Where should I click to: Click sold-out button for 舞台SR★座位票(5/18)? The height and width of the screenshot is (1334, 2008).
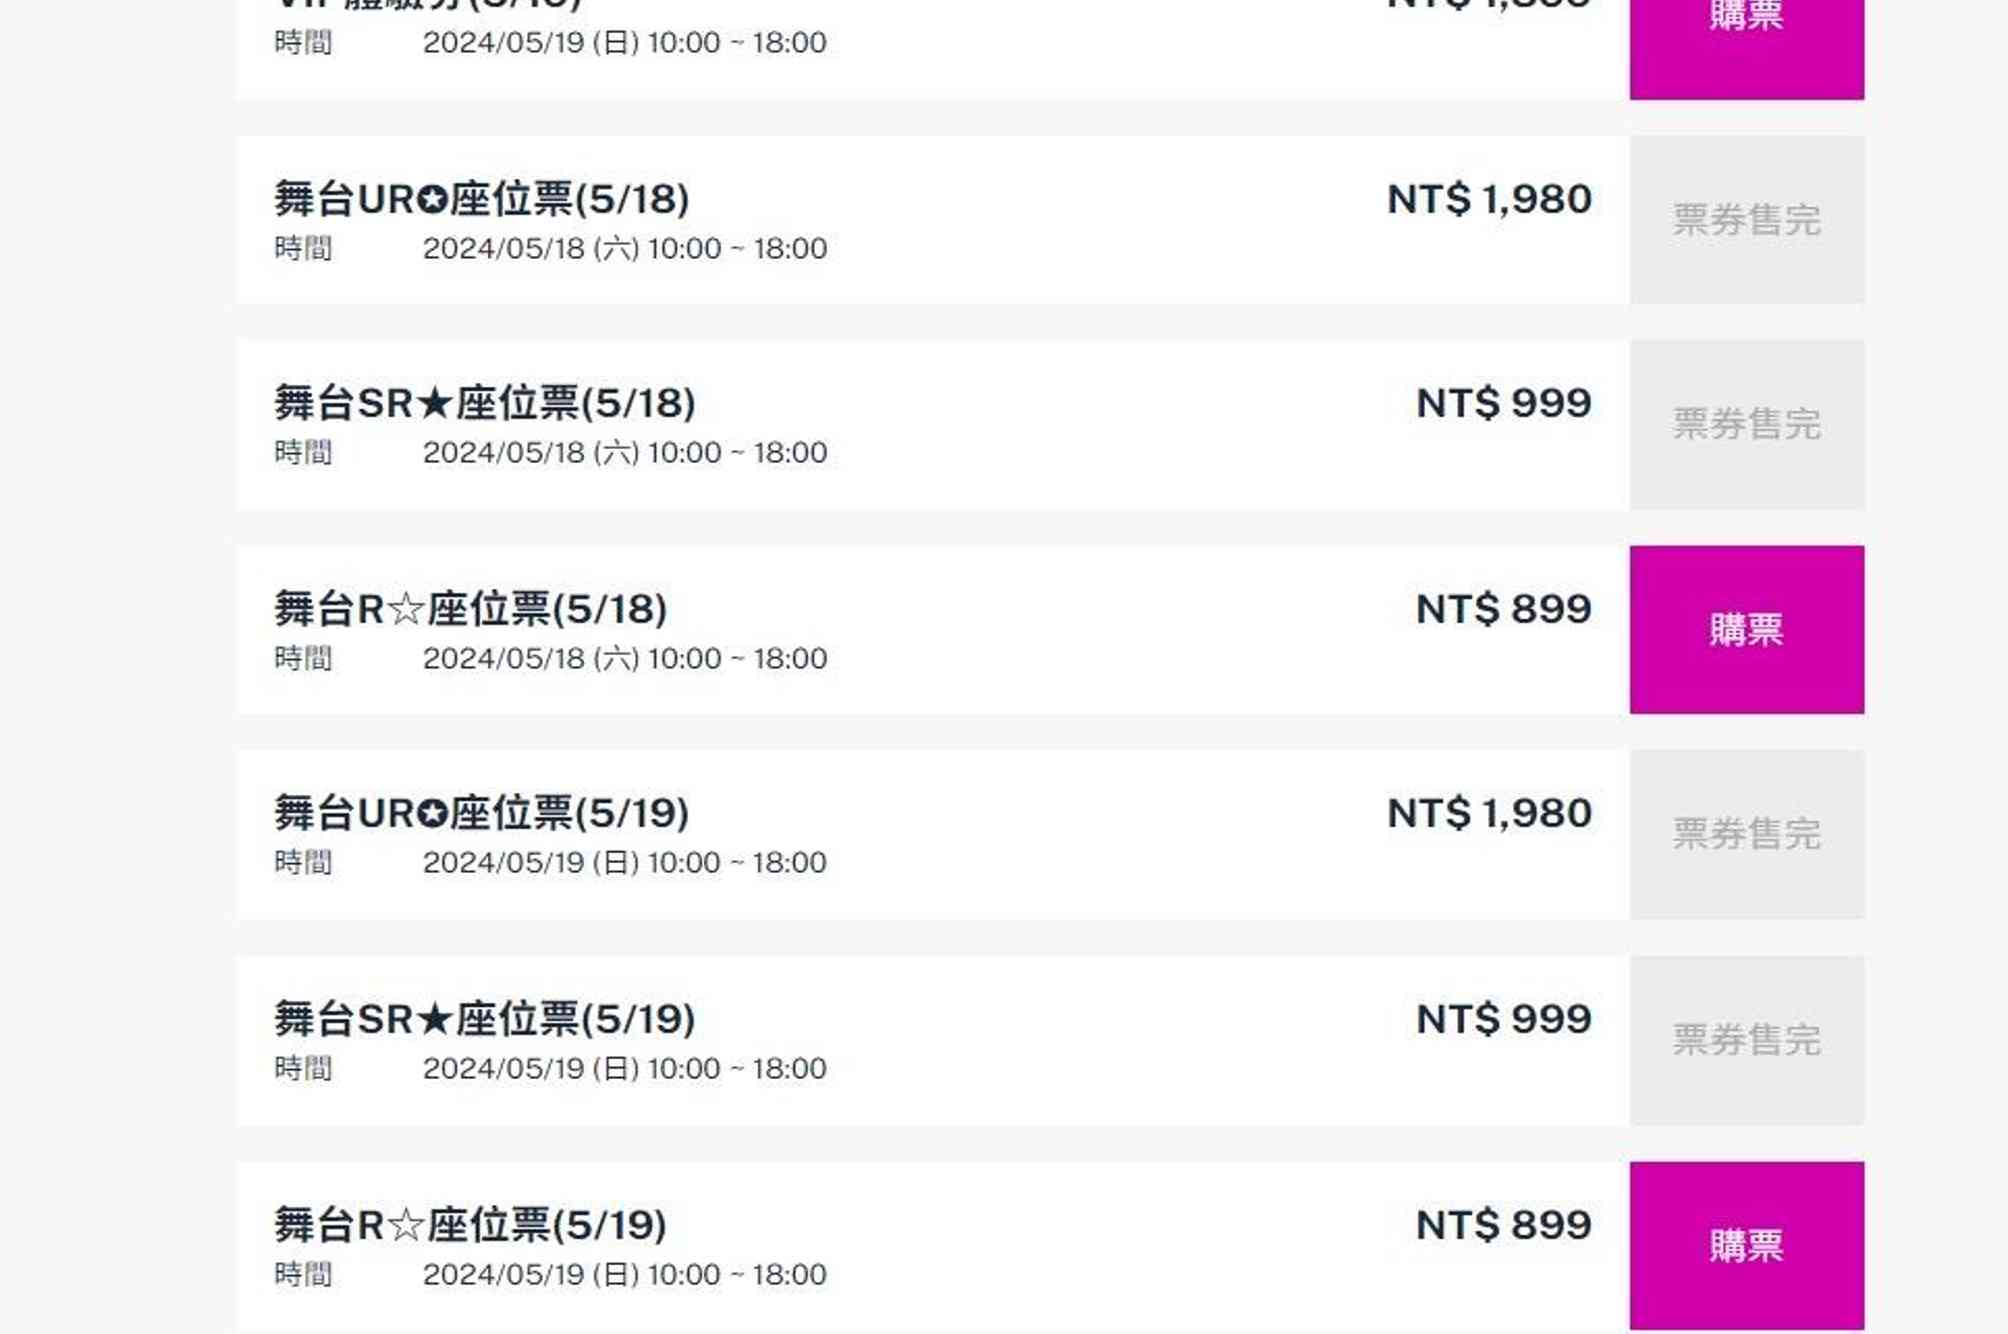1746,424
